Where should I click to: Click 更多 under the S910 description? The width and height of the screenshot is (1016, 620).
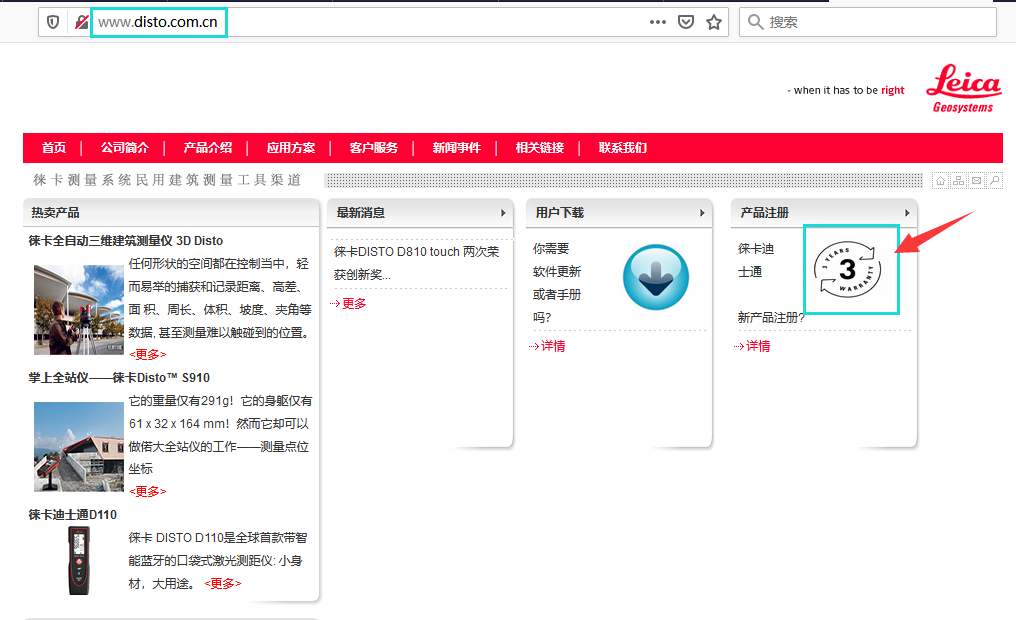click(148, 491)
